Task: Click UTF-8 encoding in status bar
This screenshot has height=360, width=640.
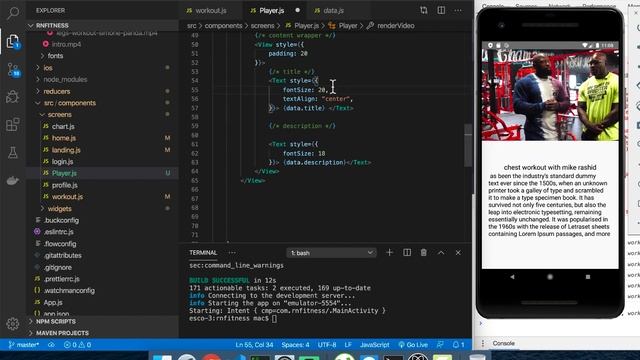Action: [x=327, y=345]
